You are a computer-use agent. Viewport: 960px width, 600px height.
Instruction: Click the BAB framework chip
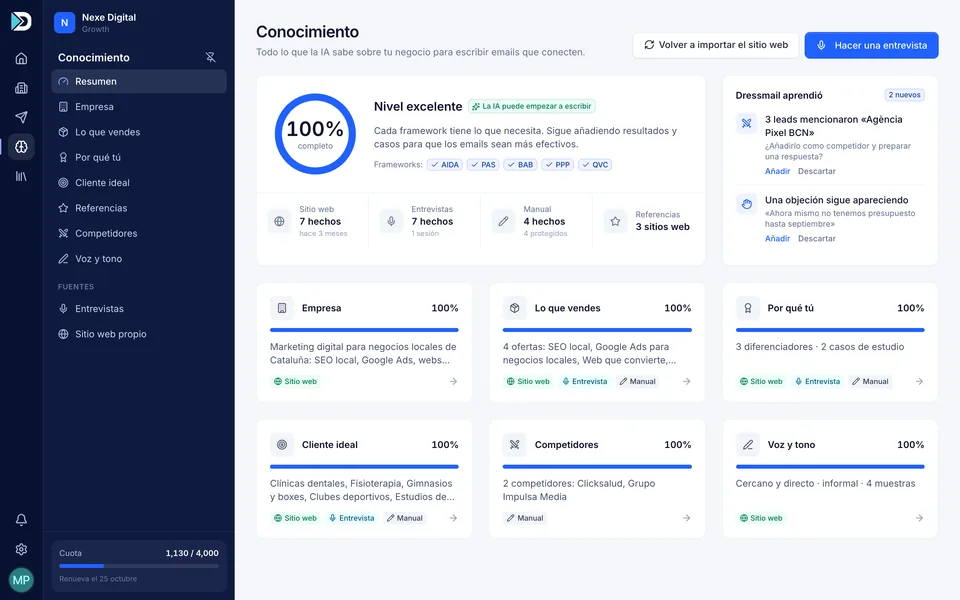[x=520, y=165]
